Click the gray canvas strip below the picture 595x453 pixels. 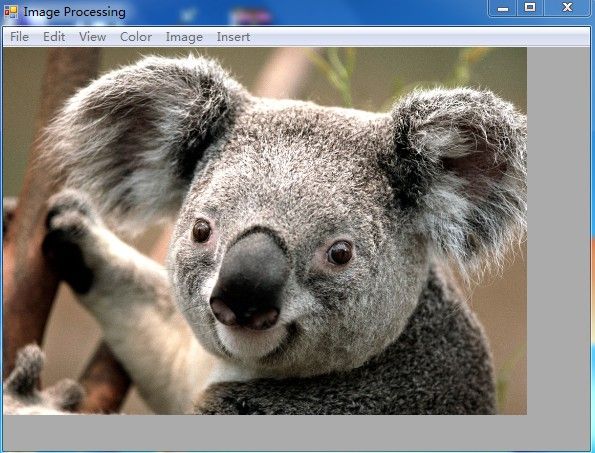(x=296, y=432)
